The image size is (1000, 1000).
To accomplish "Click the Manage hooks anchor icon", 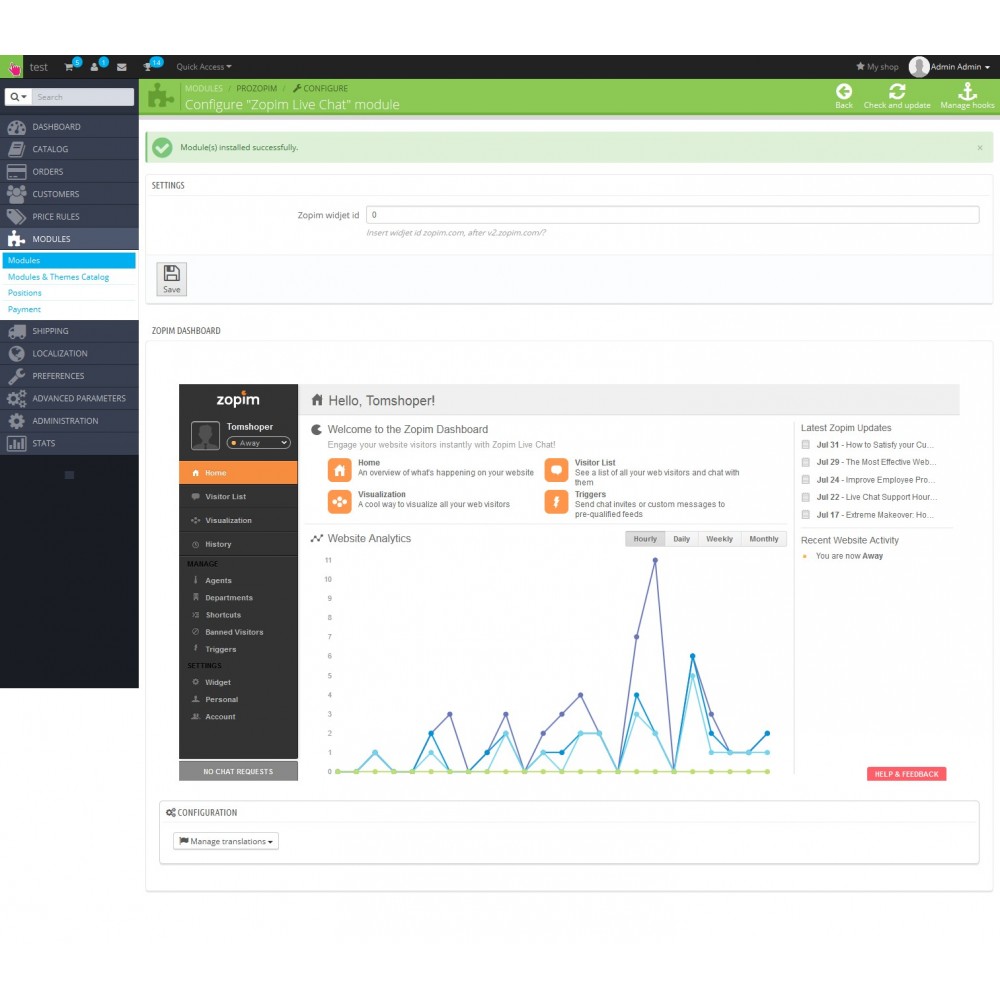I will click(967, 91).
